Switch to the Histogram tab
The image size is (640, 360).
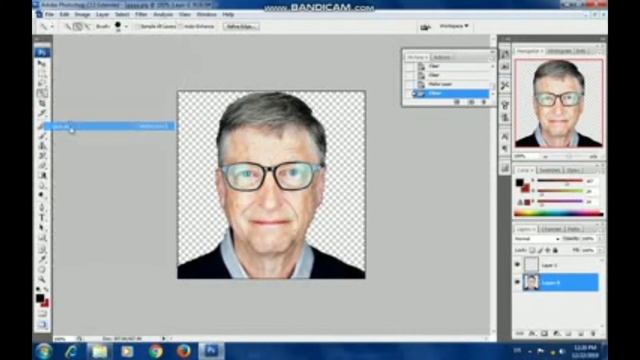tap(559, 51)
